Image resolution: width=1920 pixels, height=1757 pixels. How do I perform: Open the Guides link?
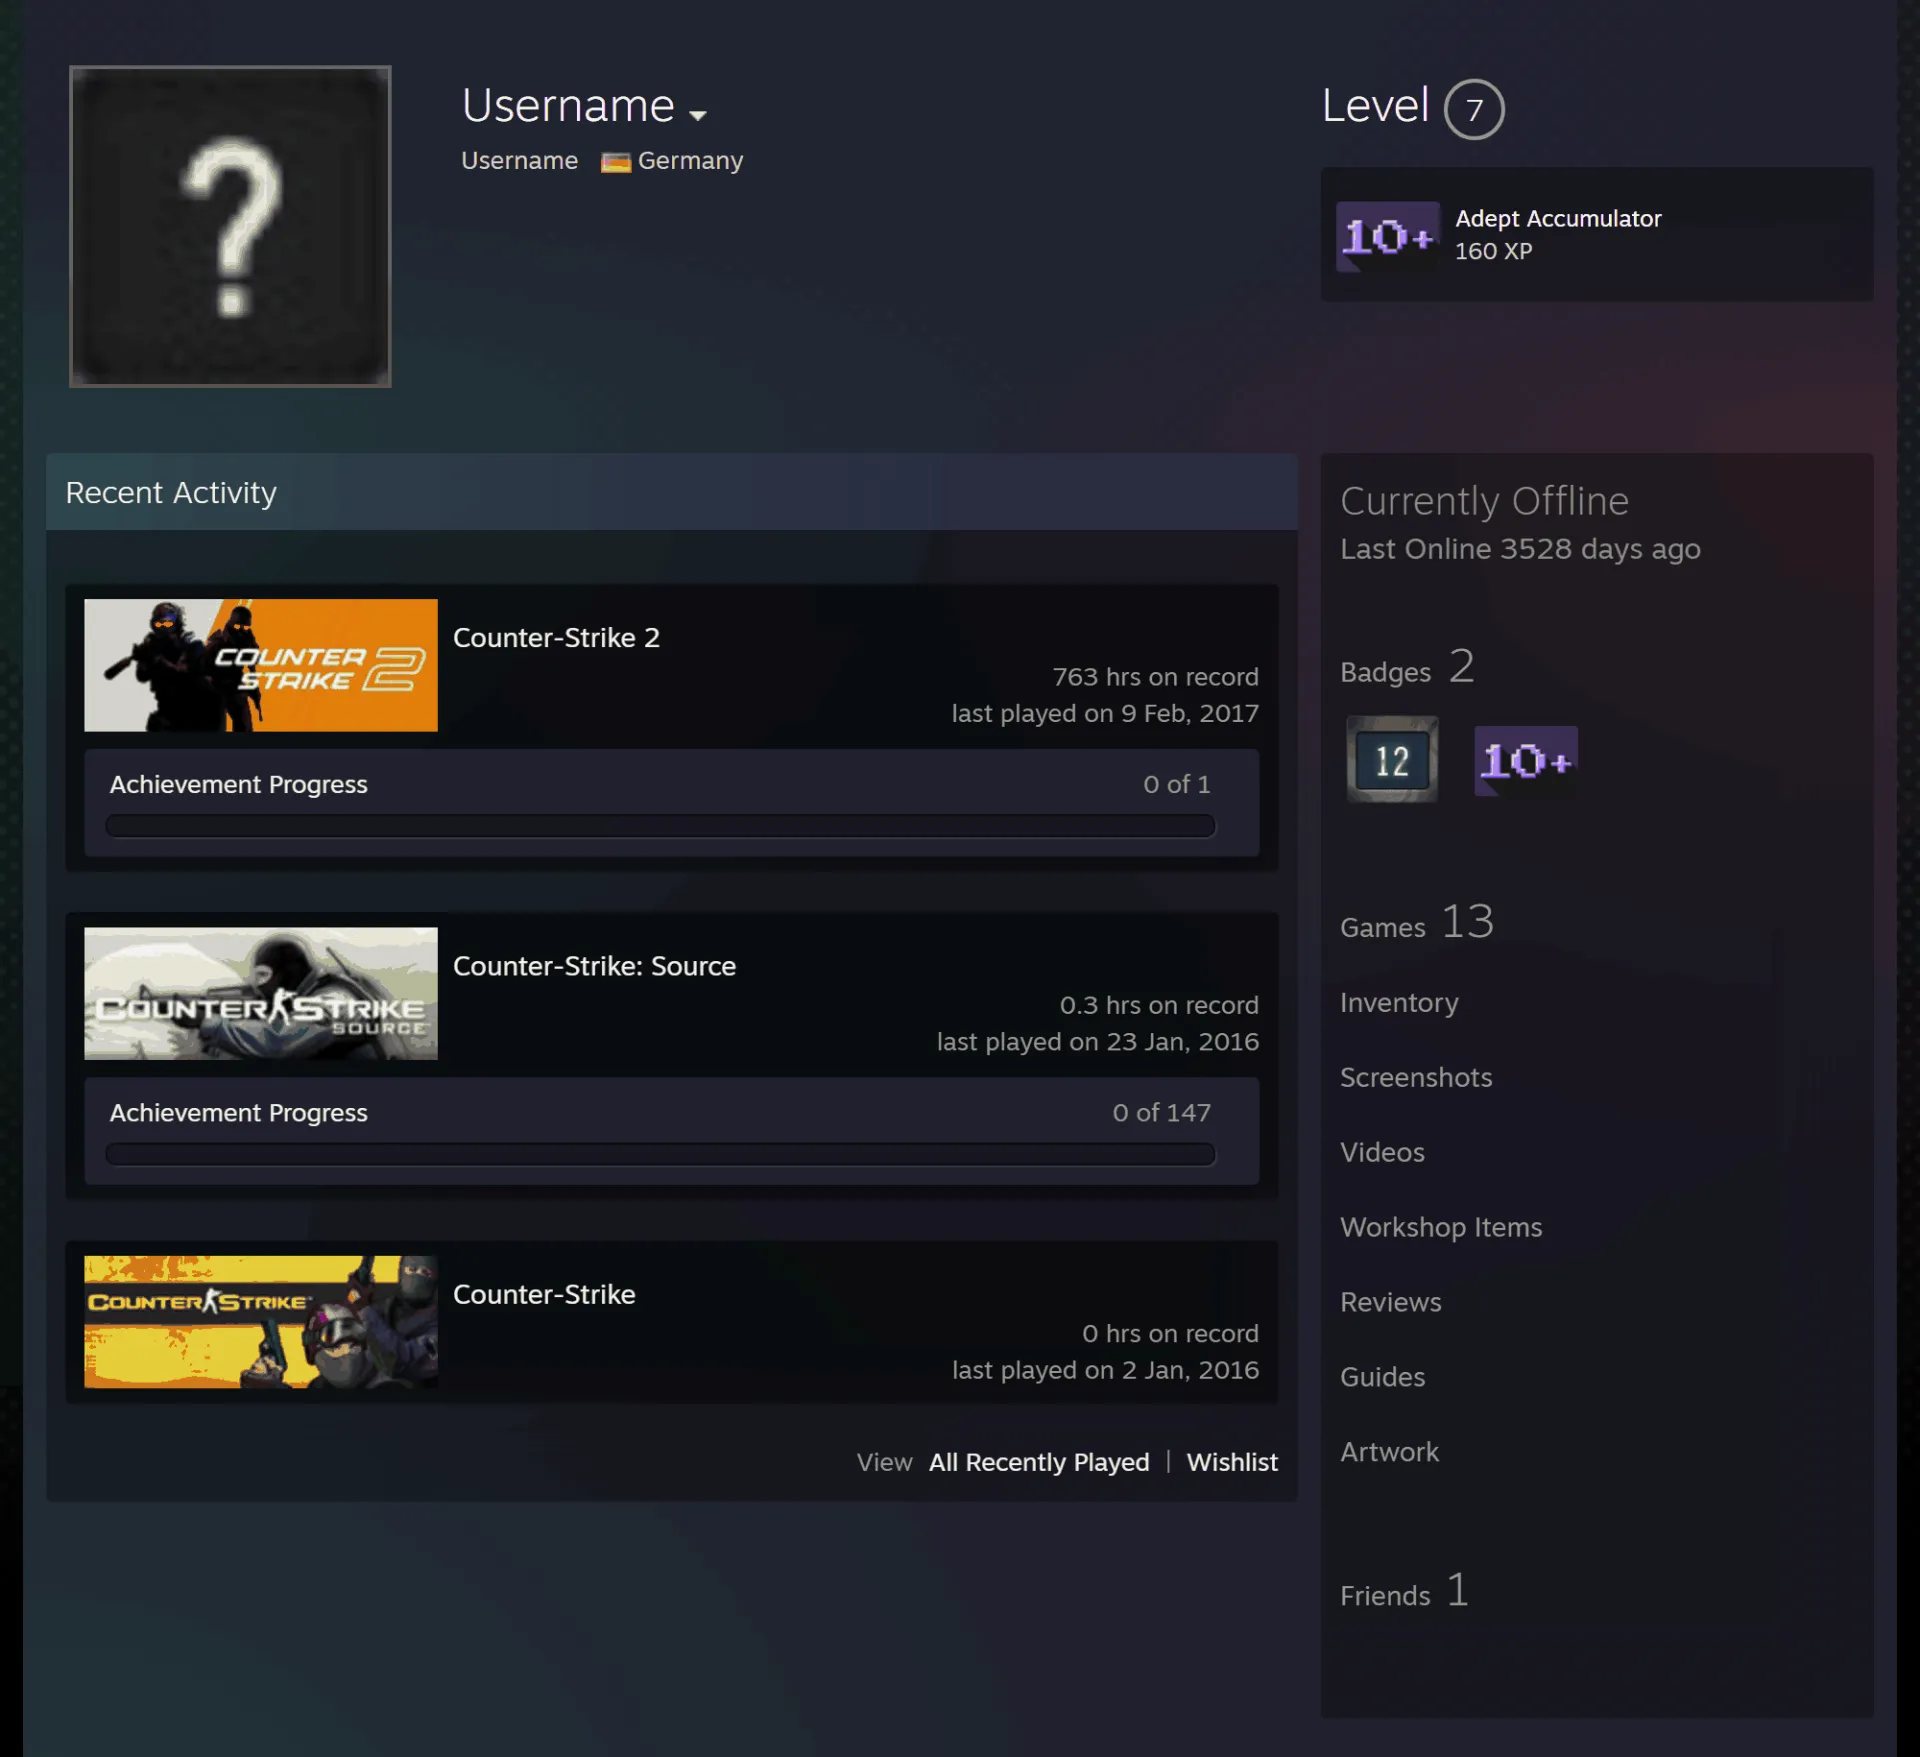click(x=1382, y=1377)
